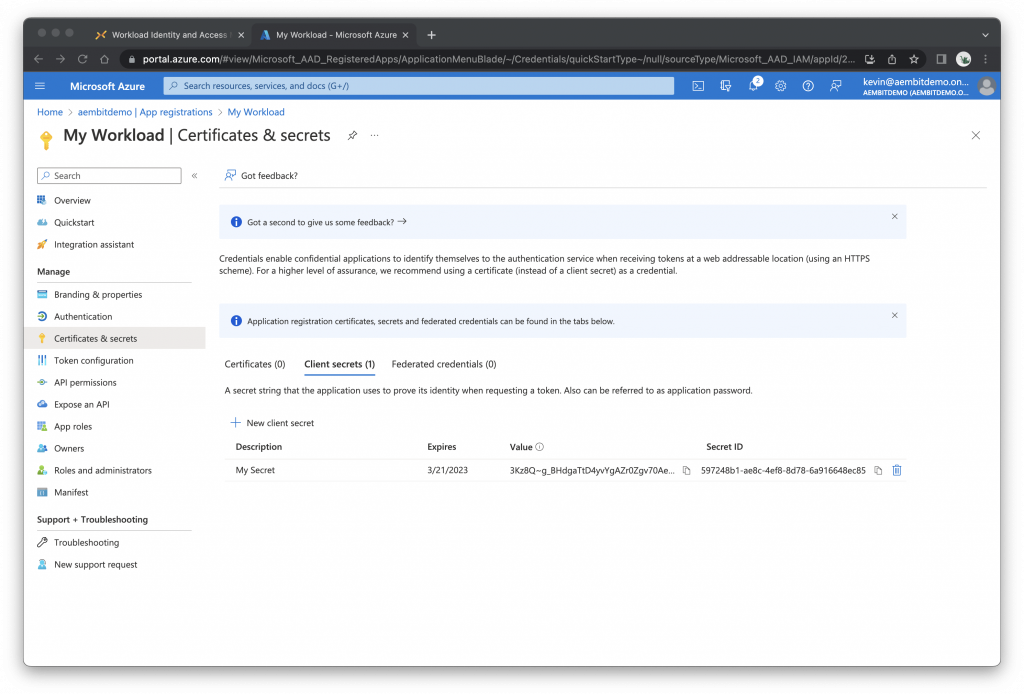The width and height of the screenshot is (1024, 695).
Task: Open the More options ellipsis beside title
Action: 374,135
